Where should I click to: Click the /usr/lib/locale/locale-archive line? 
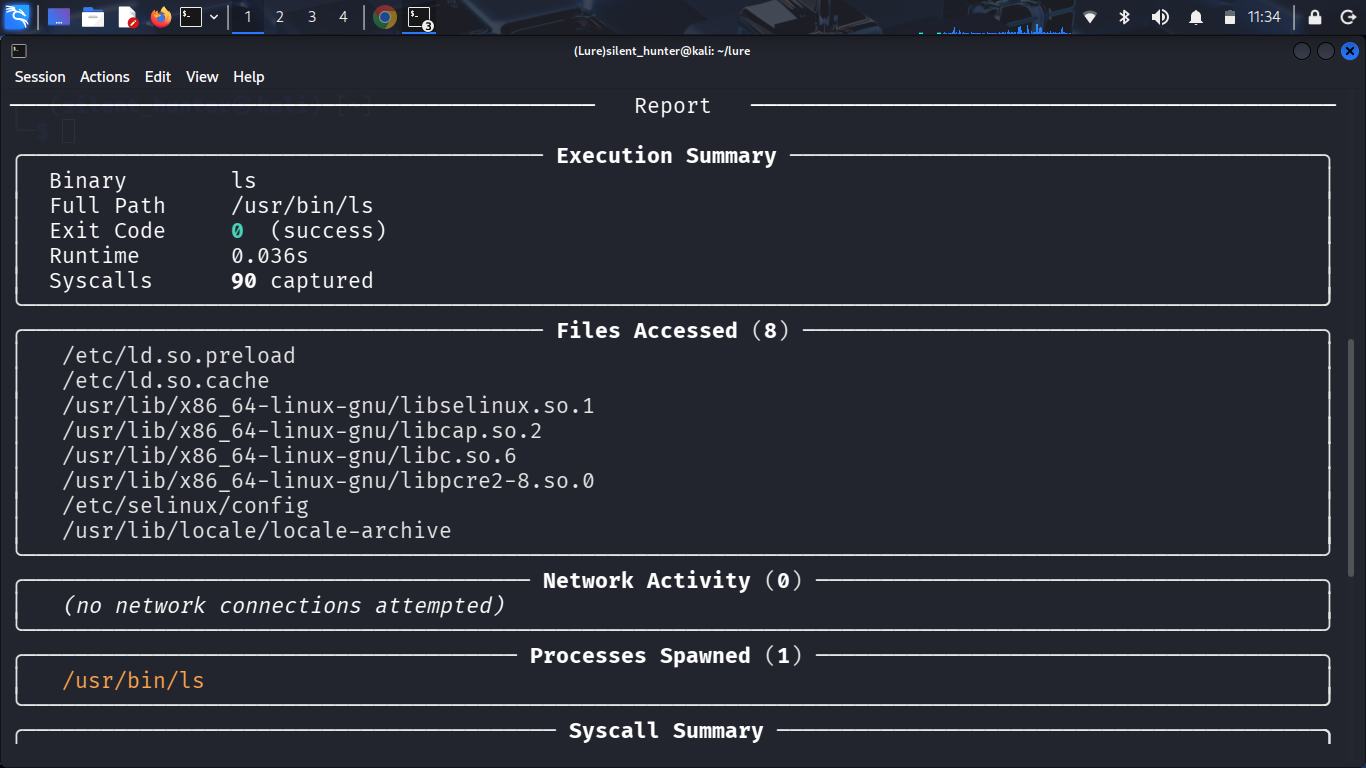pos(257,531)
